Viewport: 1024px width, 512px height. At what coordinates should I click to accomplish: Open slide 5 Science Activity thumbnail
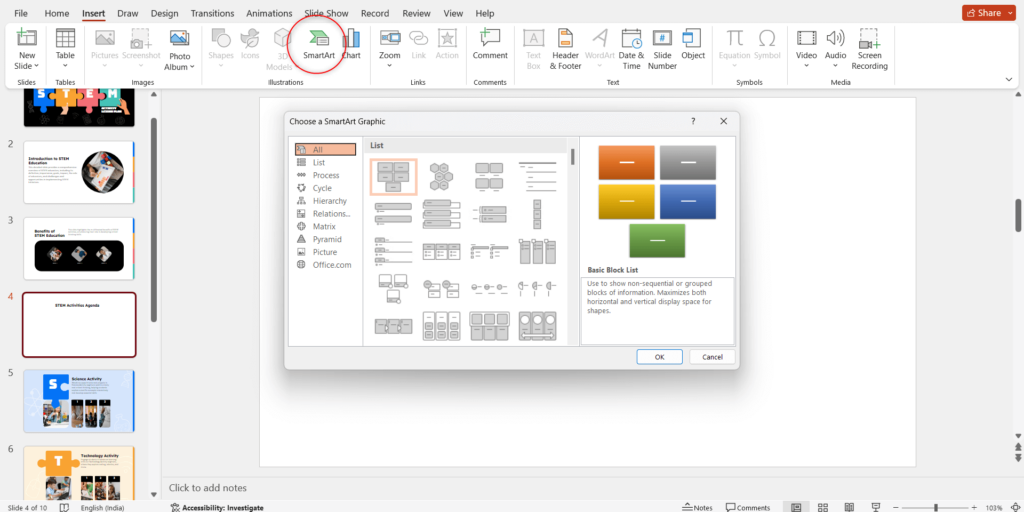78,401
